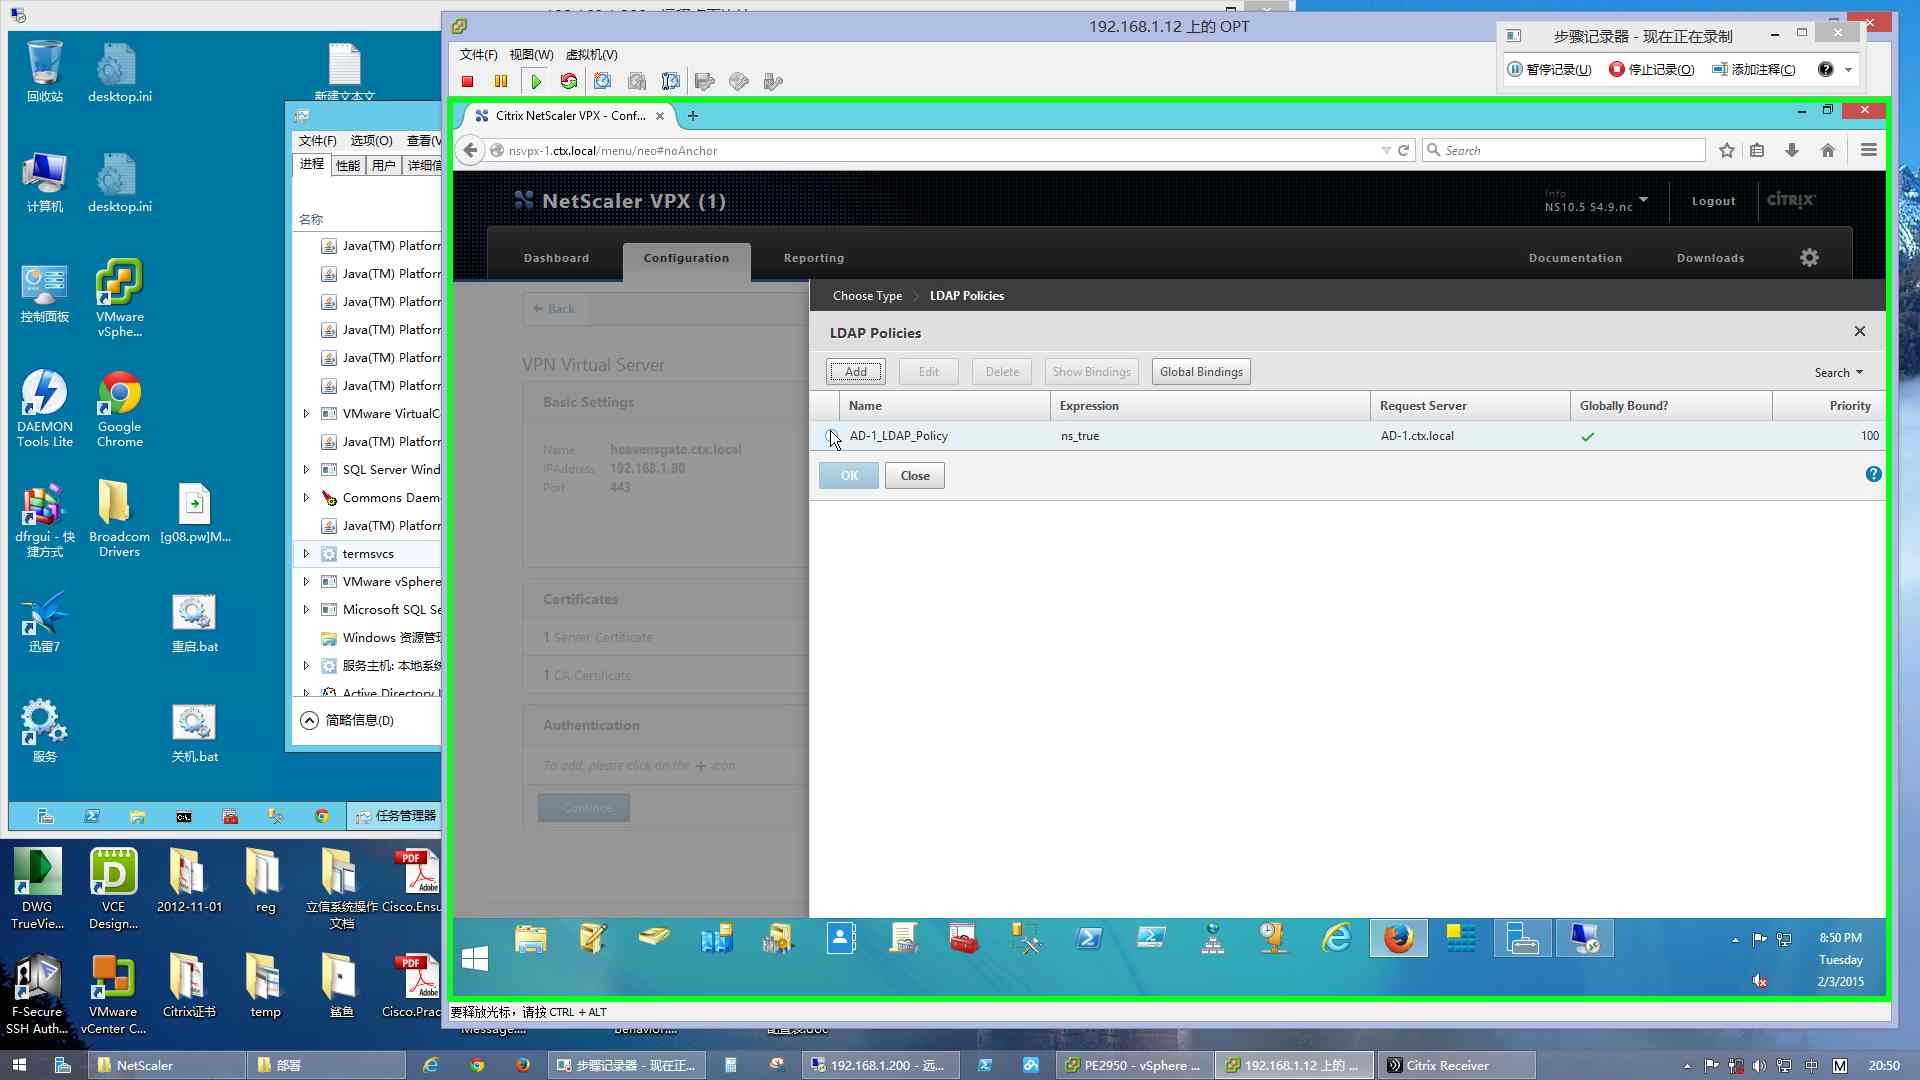1920x1080 pixels.
Task: Click the green Power On play icon
Action: [x=536, y=82]
